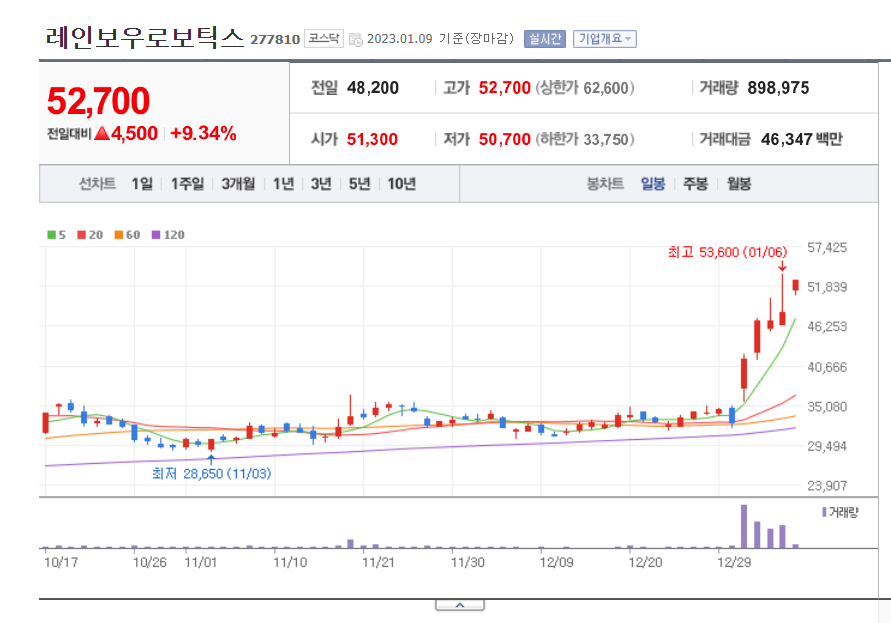Screen dimensions: 891x623
Task: Click the orange 60-day moving average swatch
Action: (x=119, y=235)
